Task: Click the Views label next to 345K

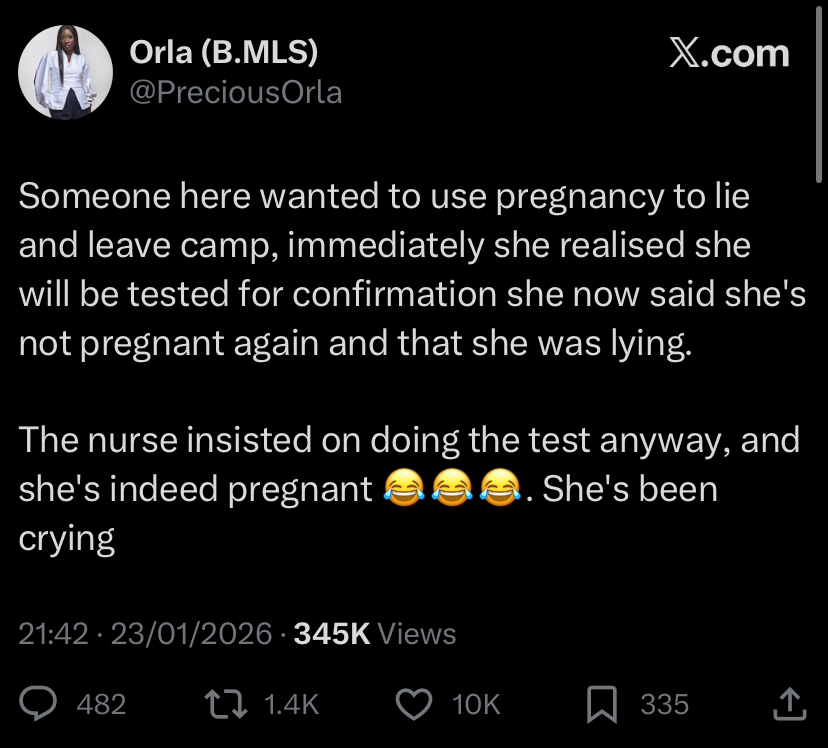Action: tap(417, 633)
